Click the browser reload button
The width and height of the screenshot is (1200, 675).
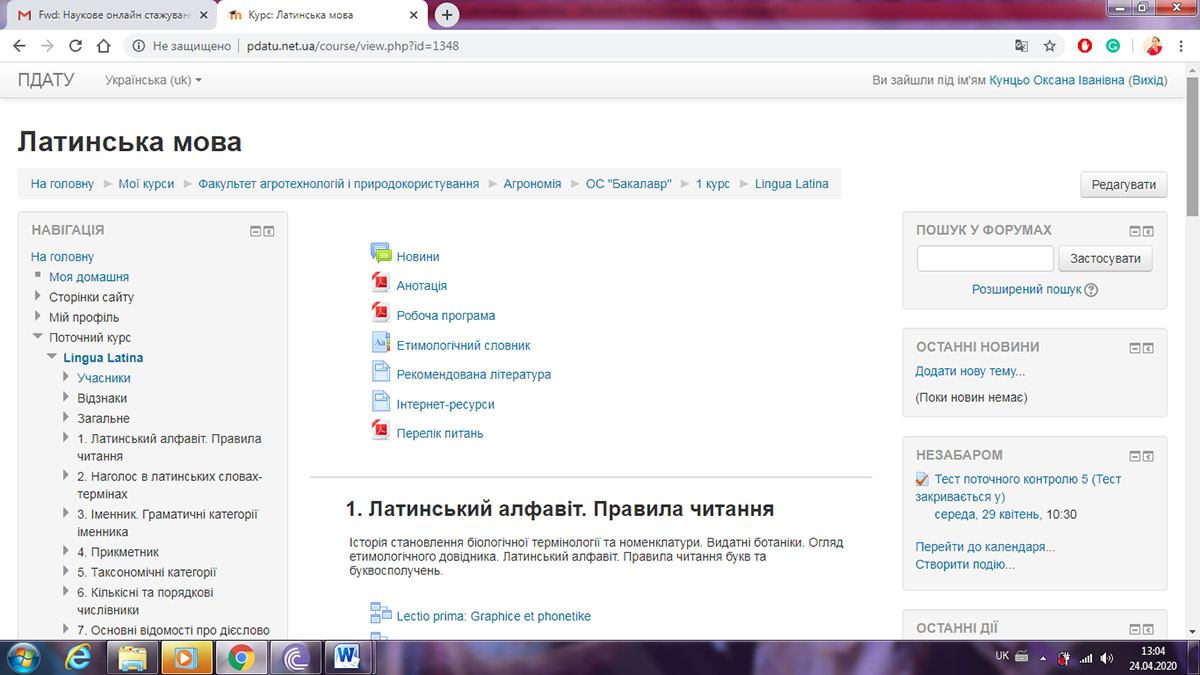pyautogui.click(x=75, y=46)
